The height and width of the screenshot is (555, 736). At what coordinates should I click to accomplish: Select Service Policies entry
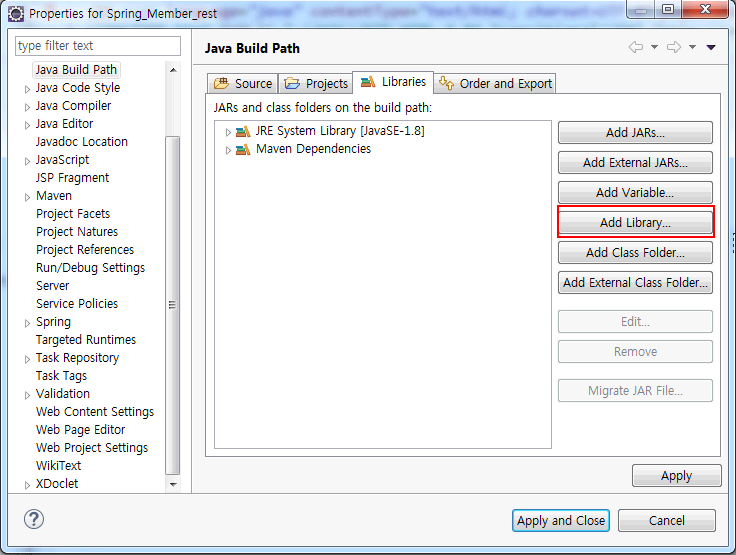coord(77,304)
